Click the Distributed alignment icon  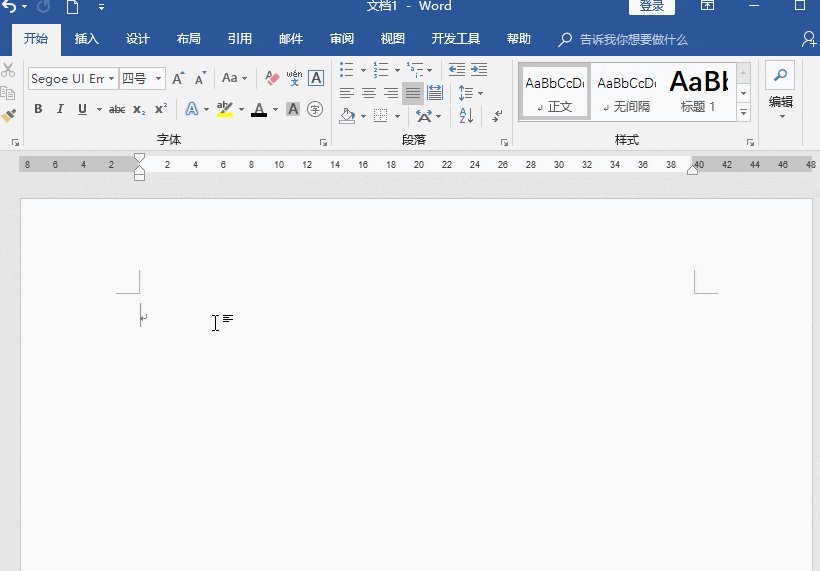tap(435, 93)
